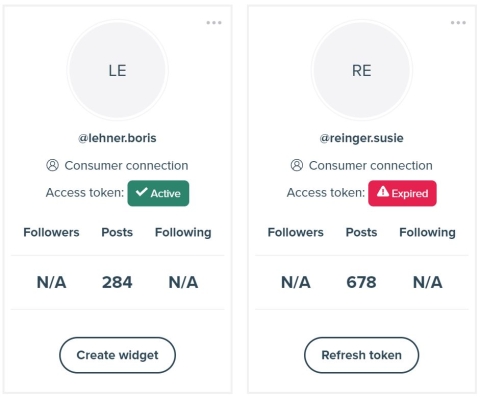Click the red Expired token badge
Screen dimensions: 480x399
[402, 193]
